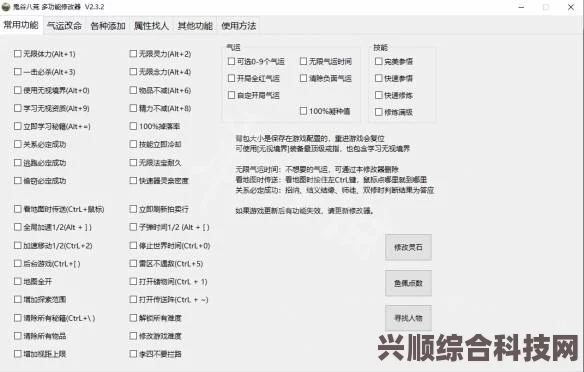The width and height of the screenshot is (584, 372).
Task: Check 修改游戏难度 option
Action: (x=133, y=336)
